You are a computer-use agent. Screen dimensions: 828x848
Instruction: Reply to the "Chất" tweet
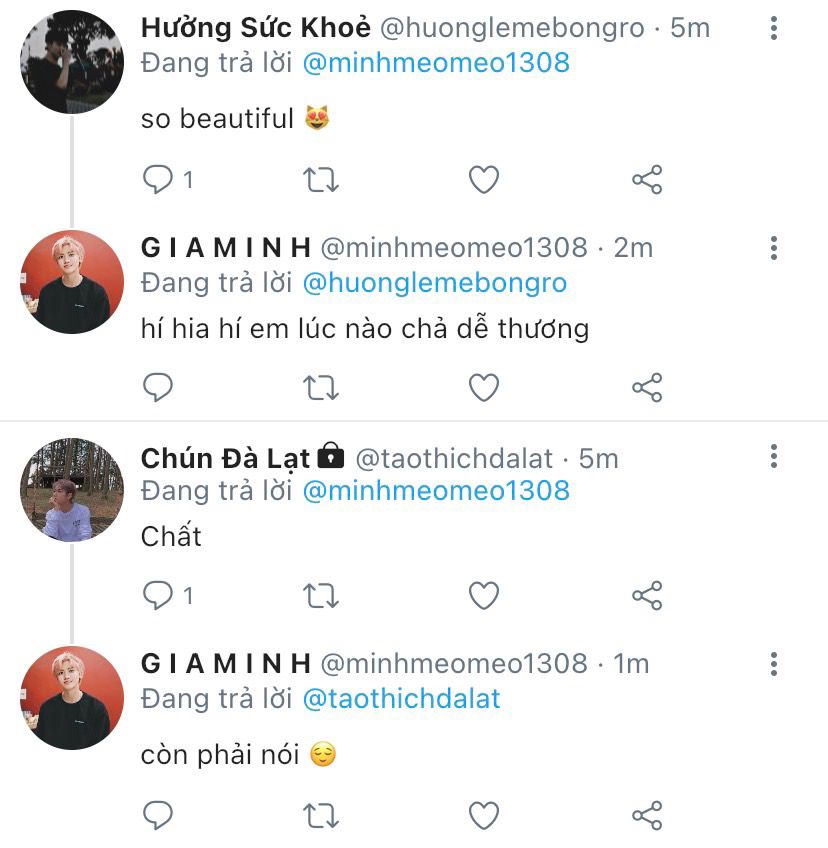158,596
